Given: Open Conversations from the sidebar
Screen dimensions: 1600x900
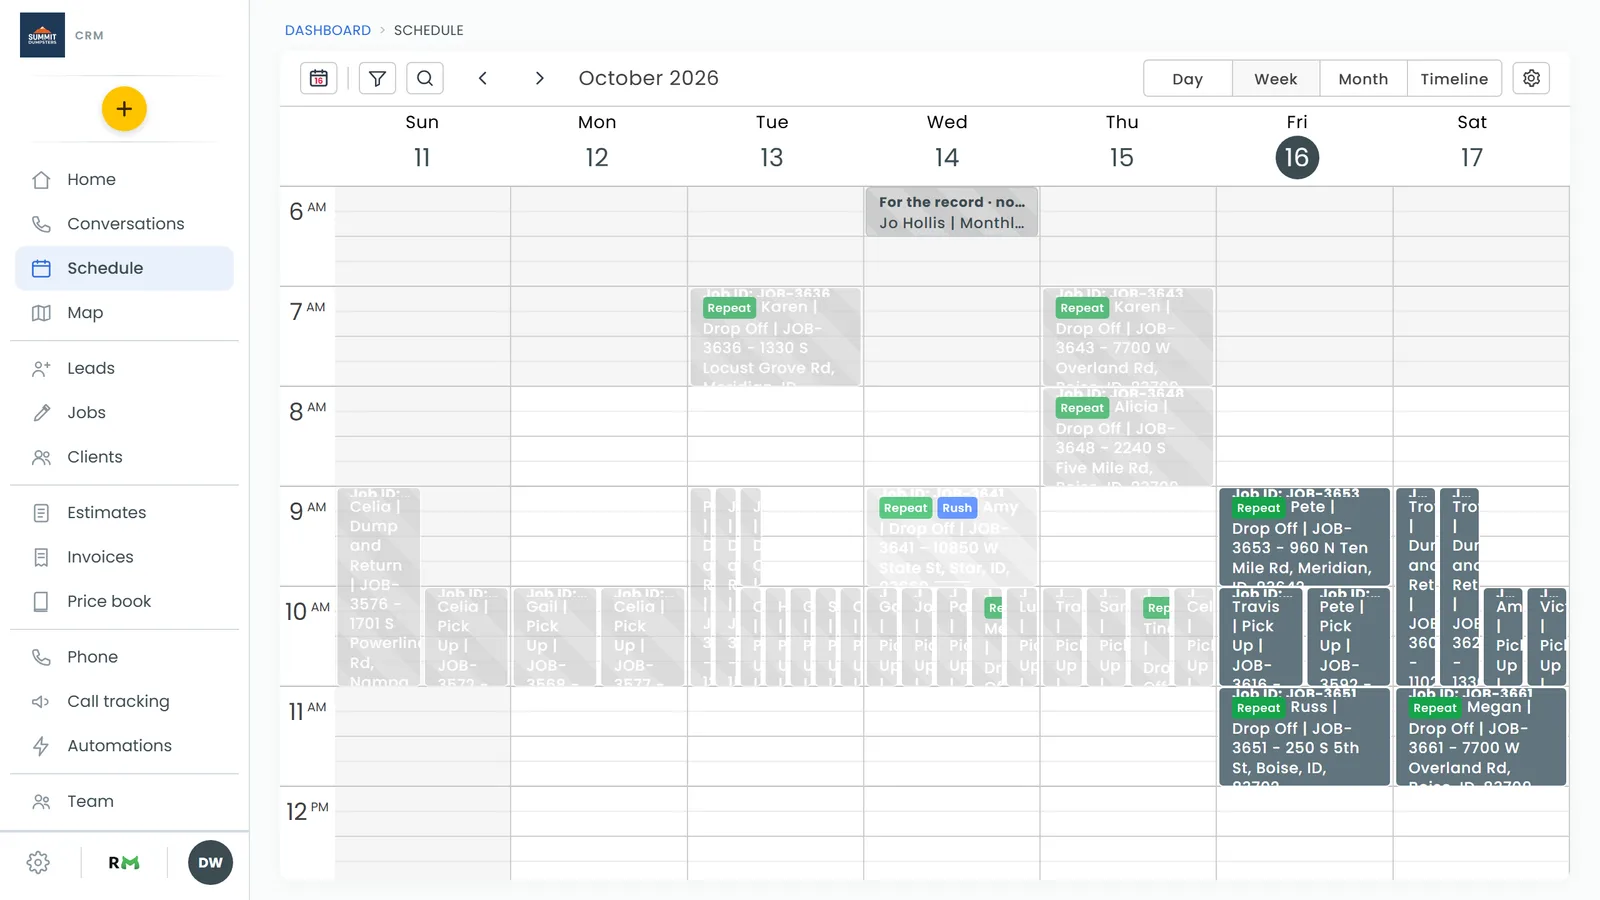Looking at the screenshot, I should pyautogui.click(x=124, y=224).
